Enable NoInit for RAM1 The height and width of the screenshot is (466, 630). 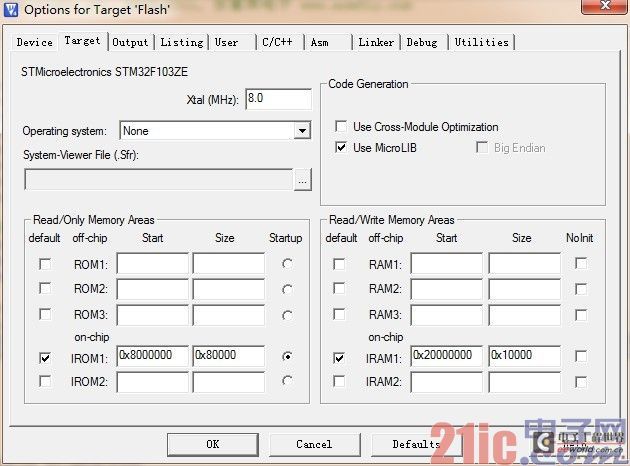pos(581,264)
